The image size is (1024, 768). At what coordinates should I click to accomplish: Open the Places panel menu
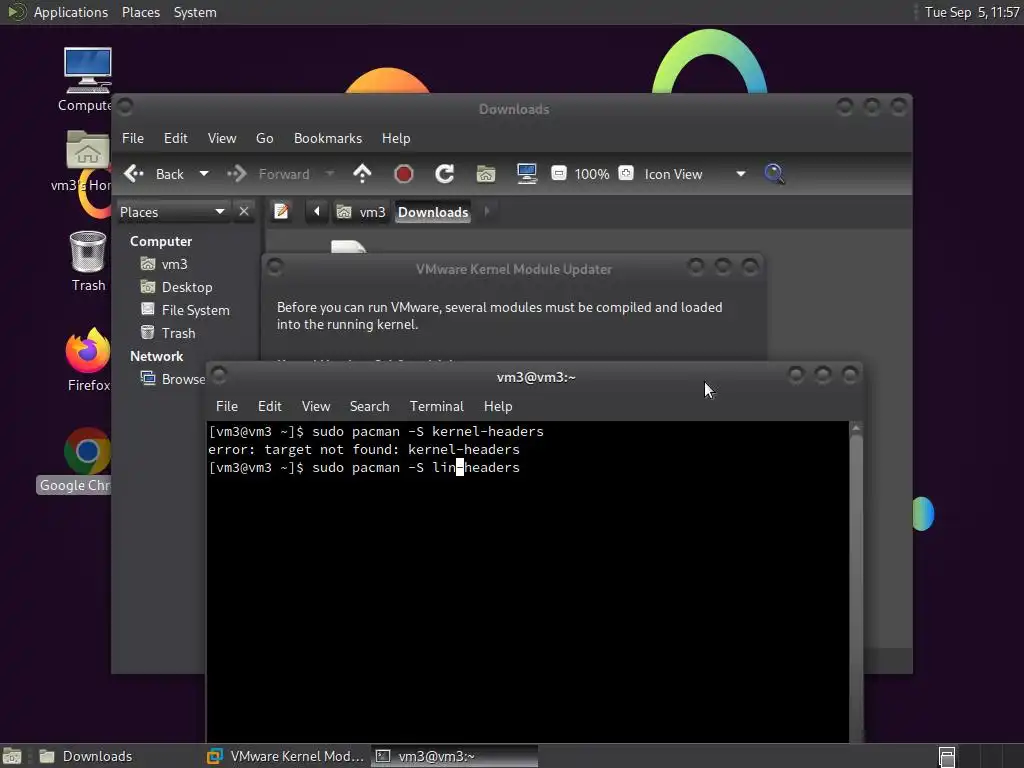141,12
